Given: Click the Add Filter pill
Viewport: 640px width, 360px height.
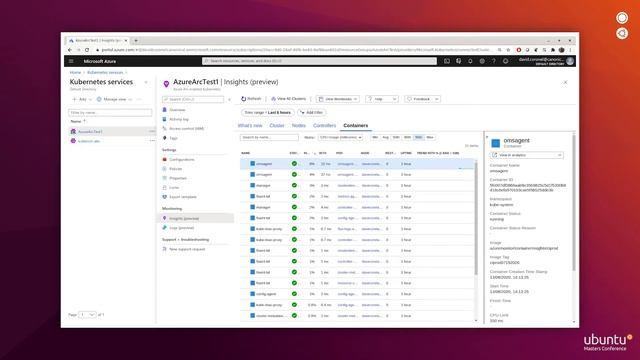Looking at the screenshot, I should click(312, 112).
